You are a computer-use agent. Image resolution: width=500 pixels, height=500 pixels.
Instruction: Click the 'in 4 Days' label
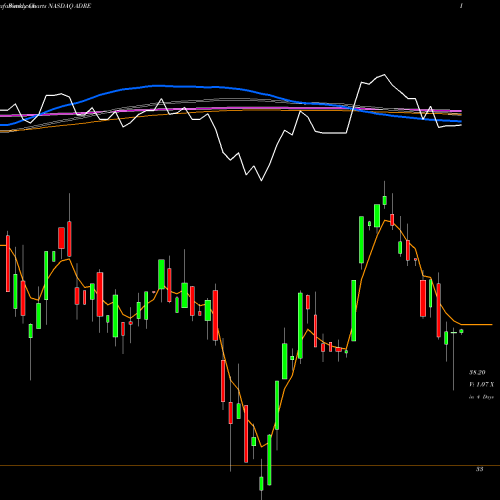pos(481,397)
